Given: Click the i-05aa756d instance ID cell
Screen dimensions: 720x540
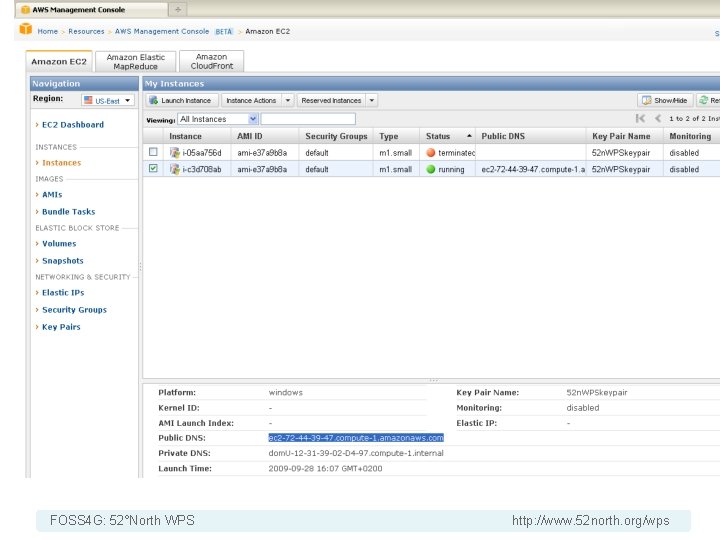Looking at the screenshot, I should pos(202,152).
